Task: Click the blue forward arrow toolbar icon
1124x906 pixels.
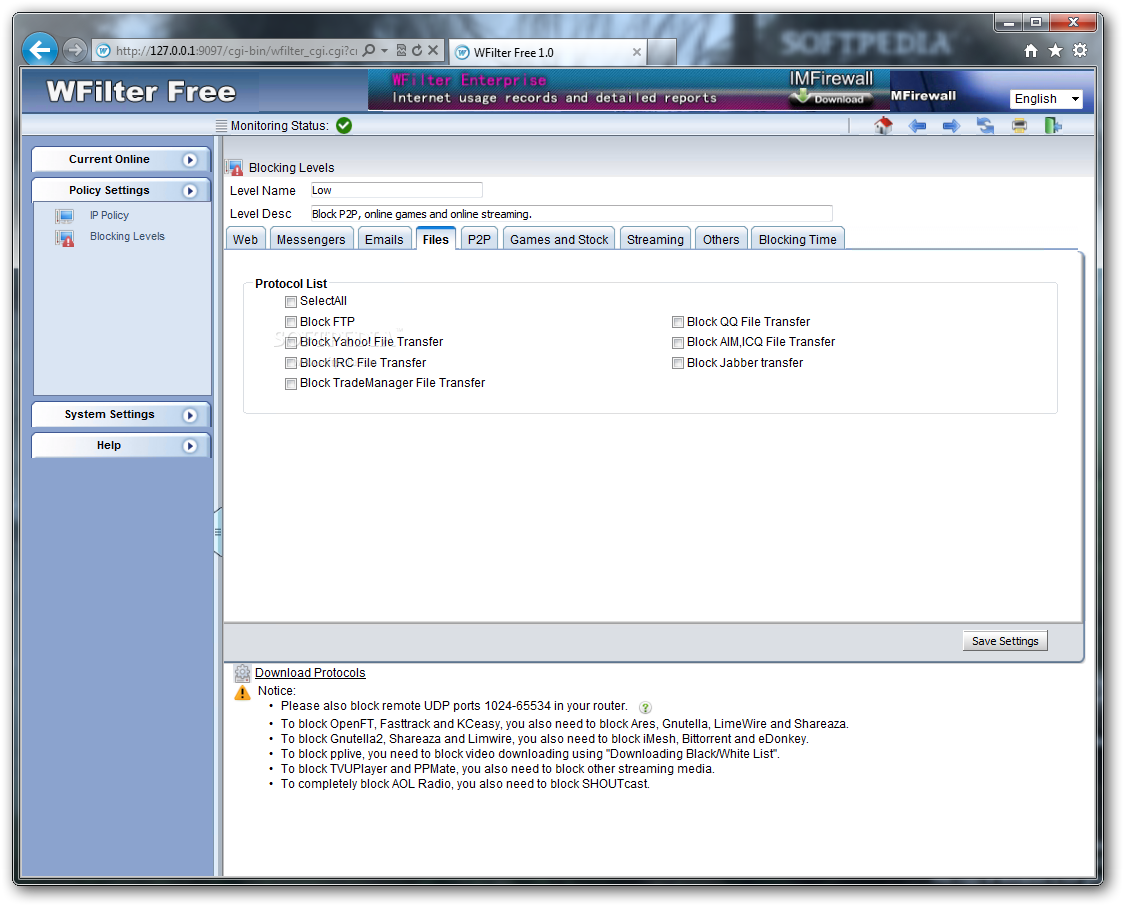Action: (x=951, y=126)
